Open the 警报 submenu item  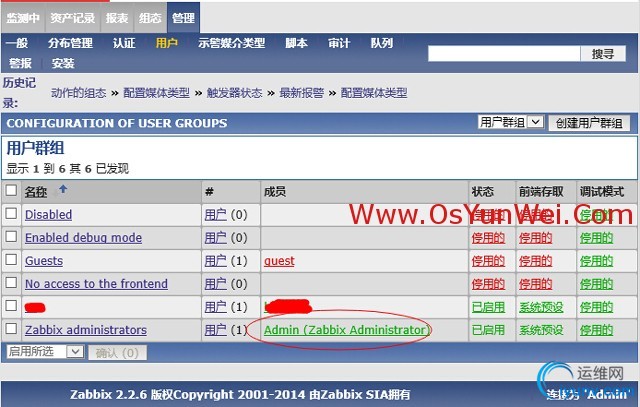20,63
